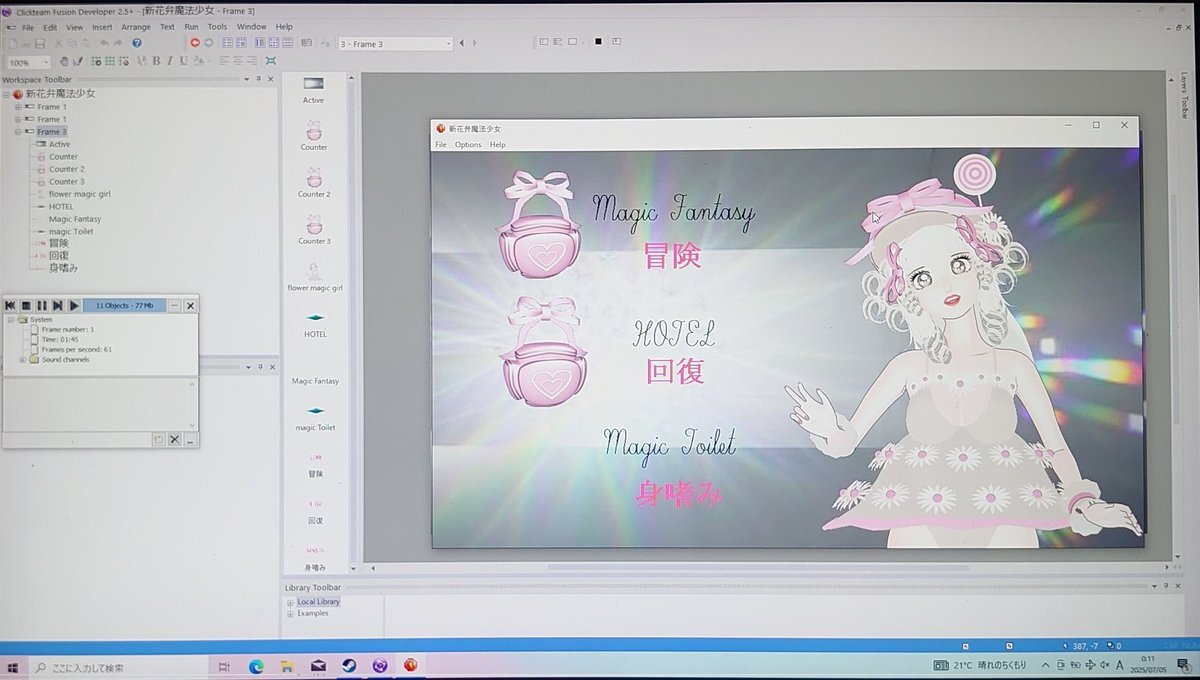Select magic Toilet in the workspace tree
This screenshot has height=680, width=1200.
71,232
